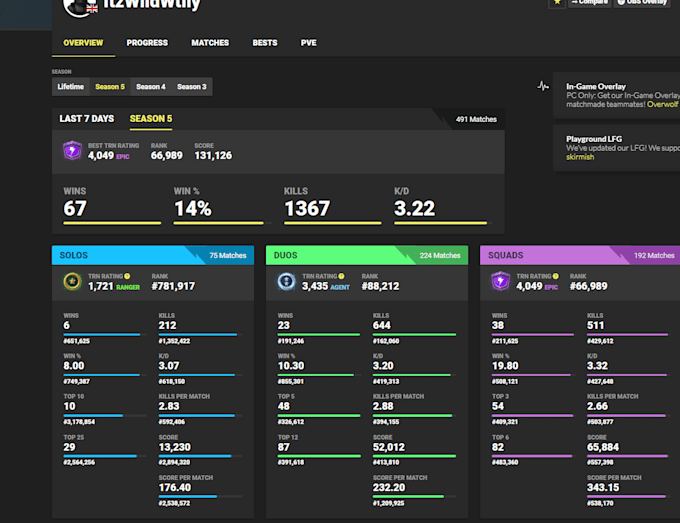Click the SQUADS panel header
This screenshot has width=680, height=523.
pyautogui.click(x=580, y=255)
